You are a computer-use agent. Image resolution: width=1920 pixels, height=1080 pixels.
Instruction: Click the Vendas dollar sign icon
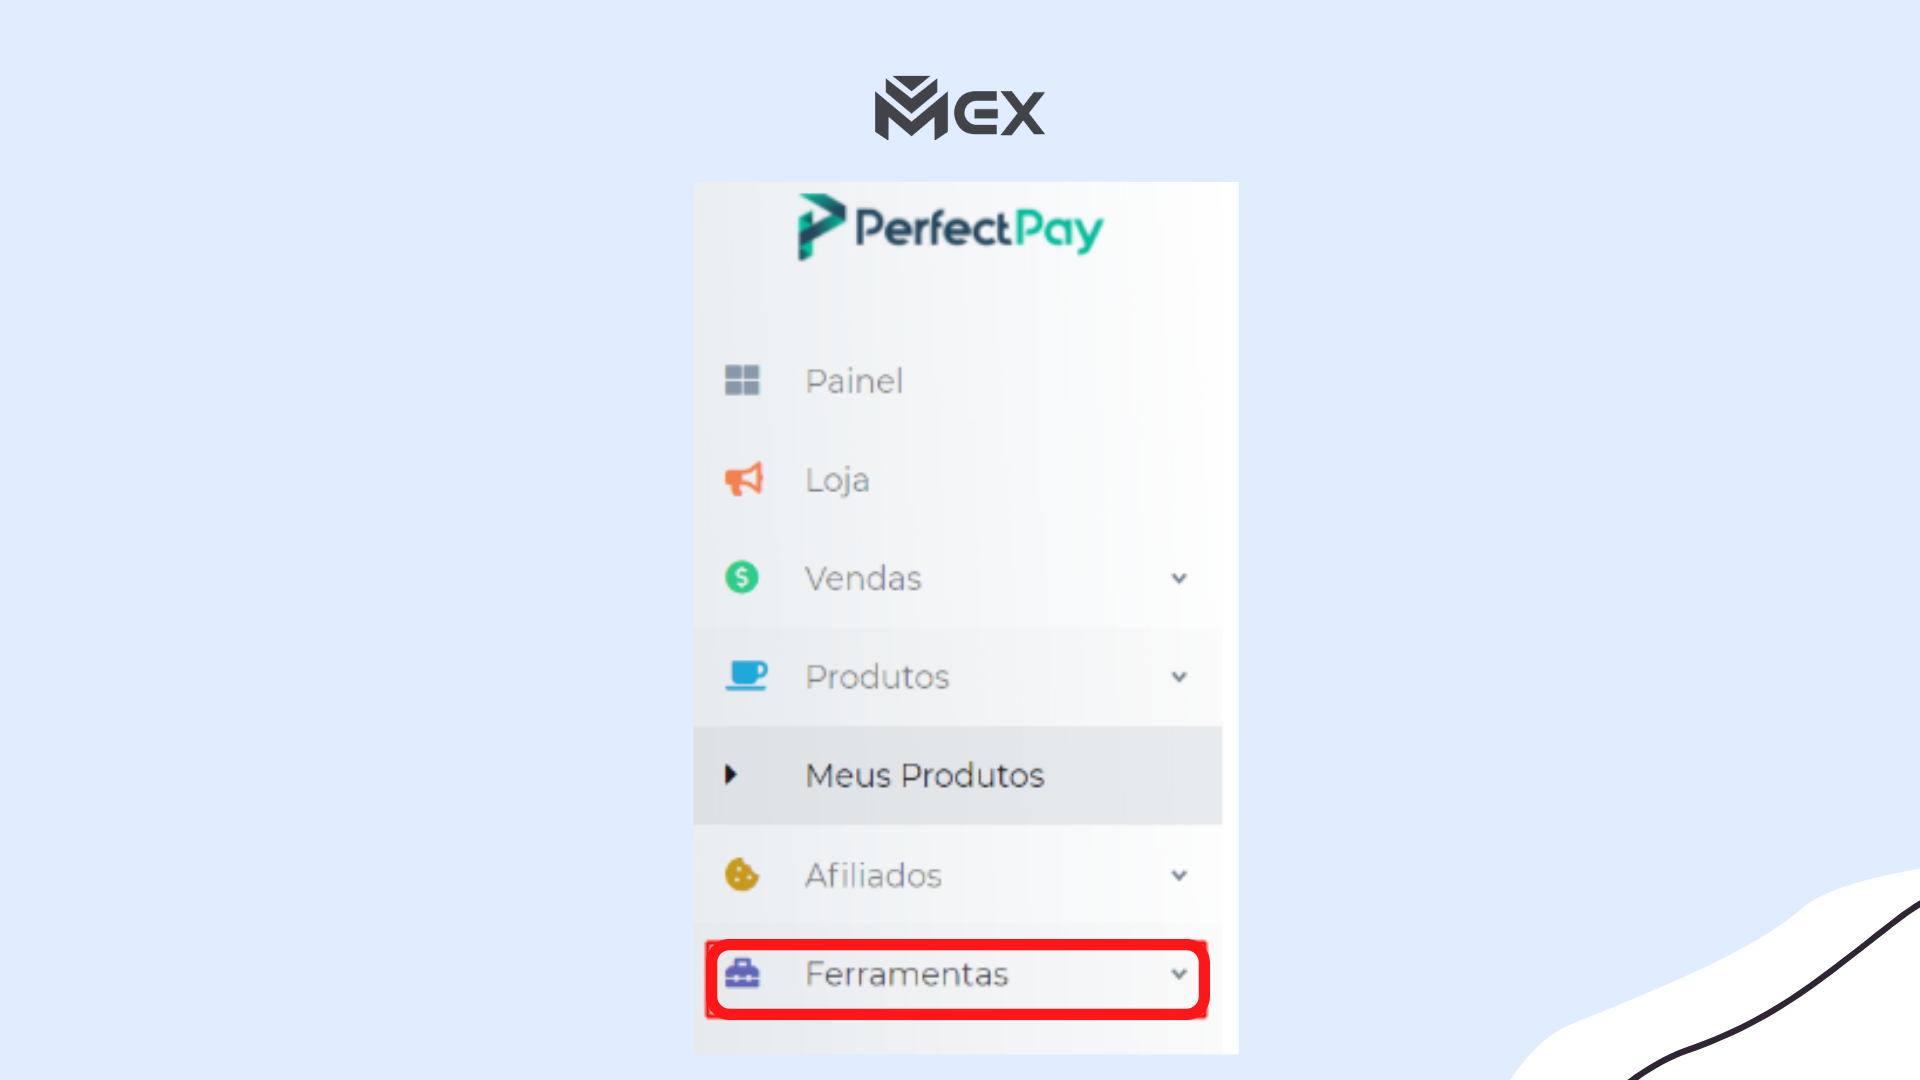pyautogui.click(x=742, y=578)
